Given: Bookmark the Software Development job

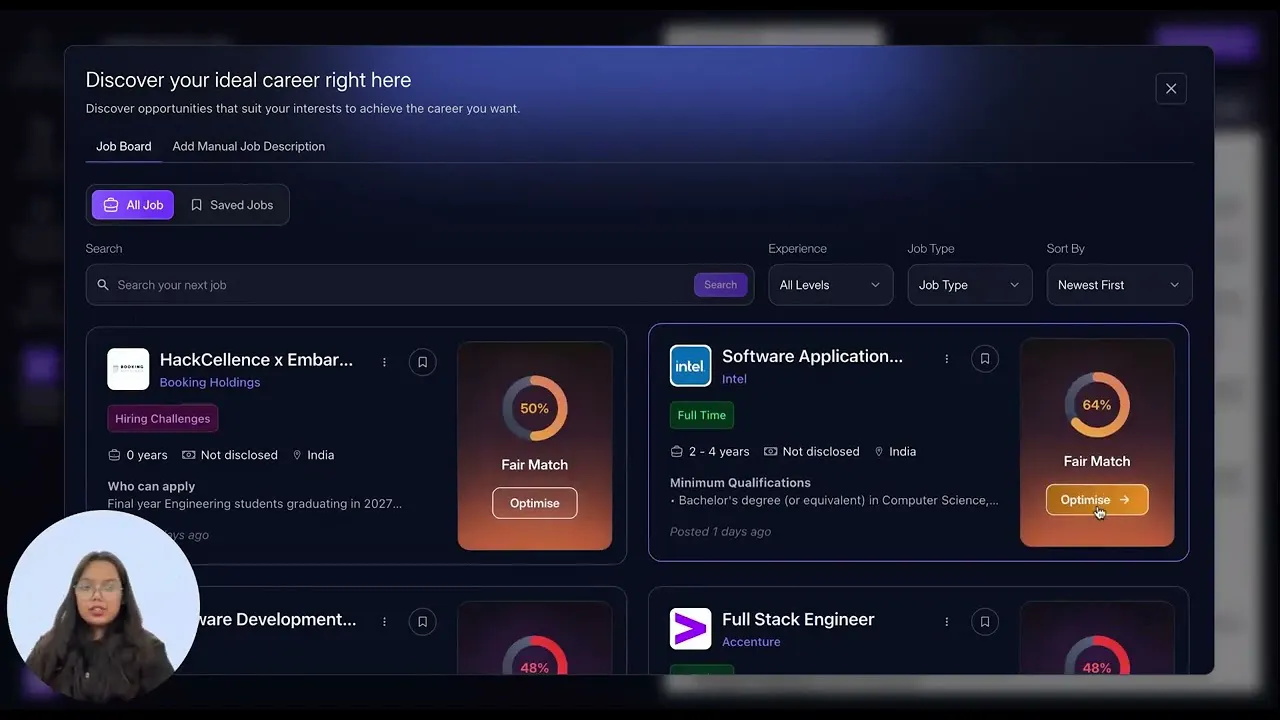Looking at the screenshot, I should tap(422, 621).
